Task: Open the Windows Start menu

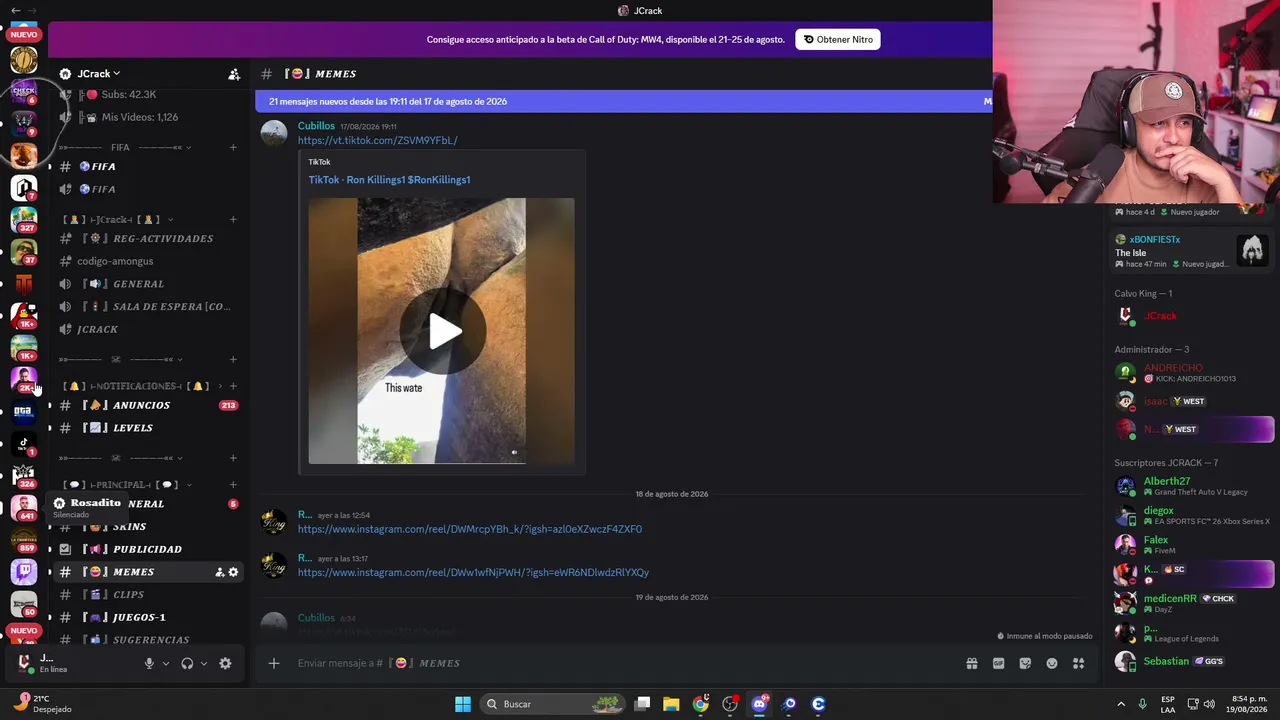Action: click(463, 704)
